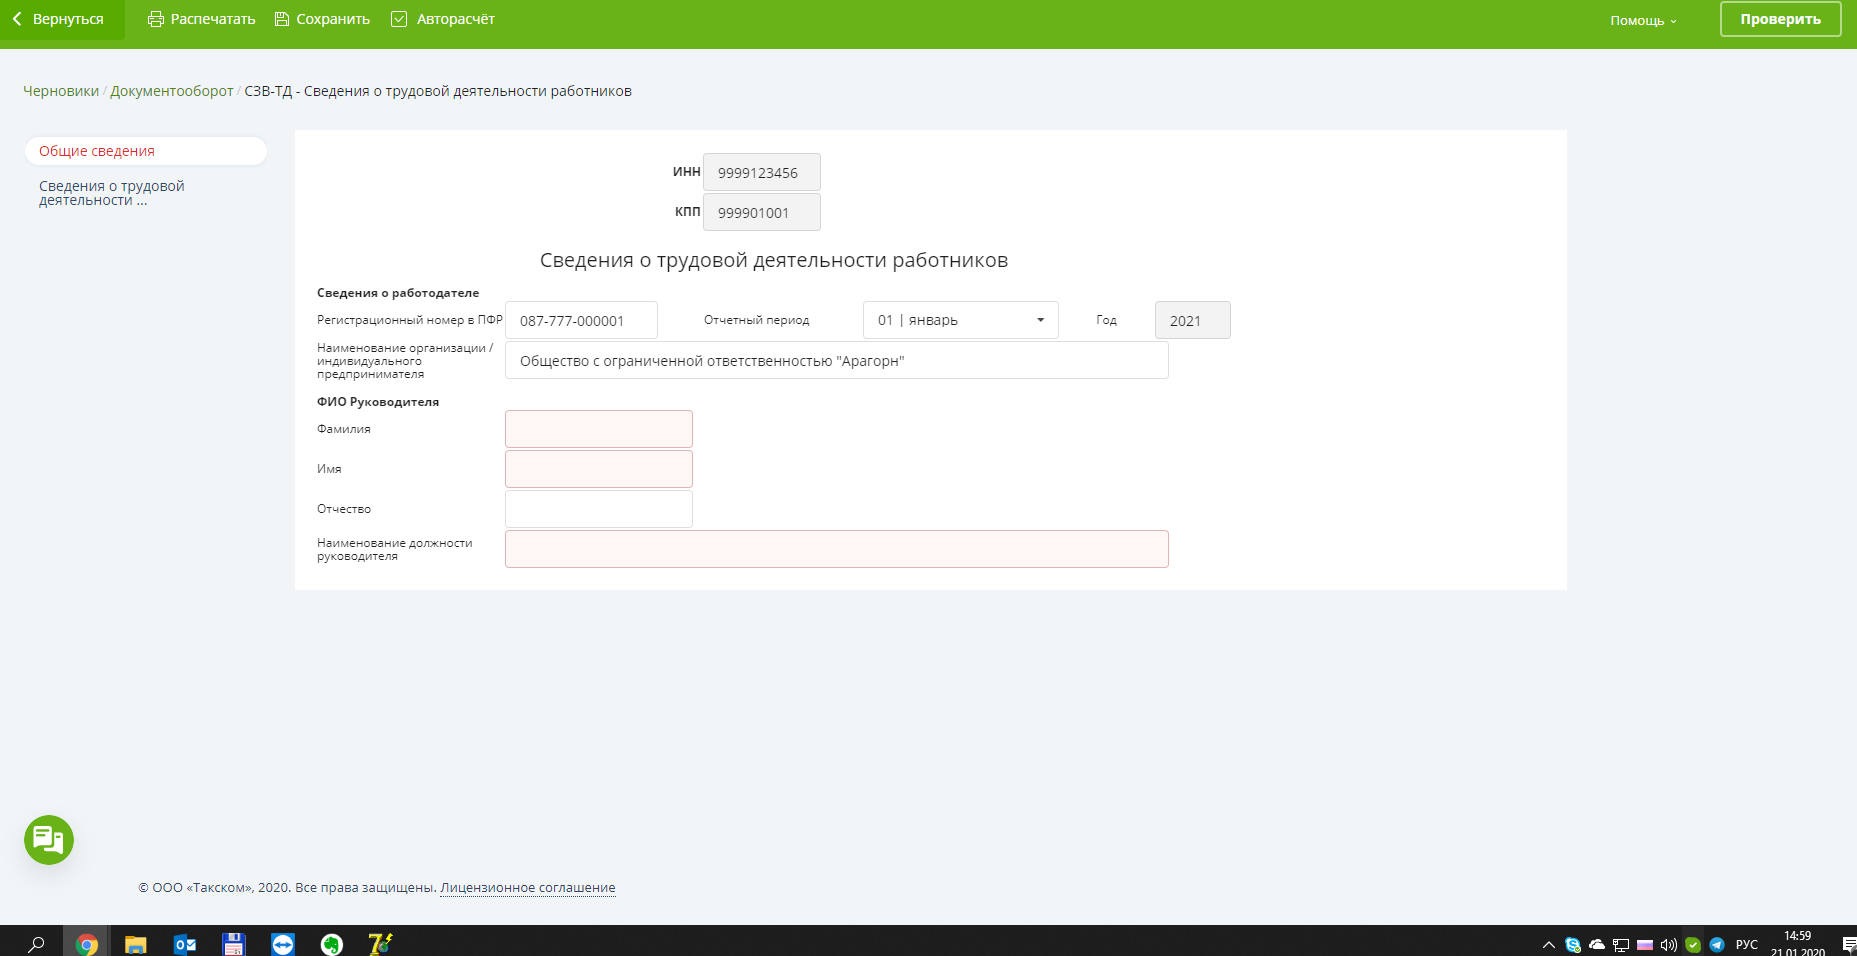This screenshot has height=956, width=1857.
Task: Click the Skype tray icon
Action: pos(1573,944)
